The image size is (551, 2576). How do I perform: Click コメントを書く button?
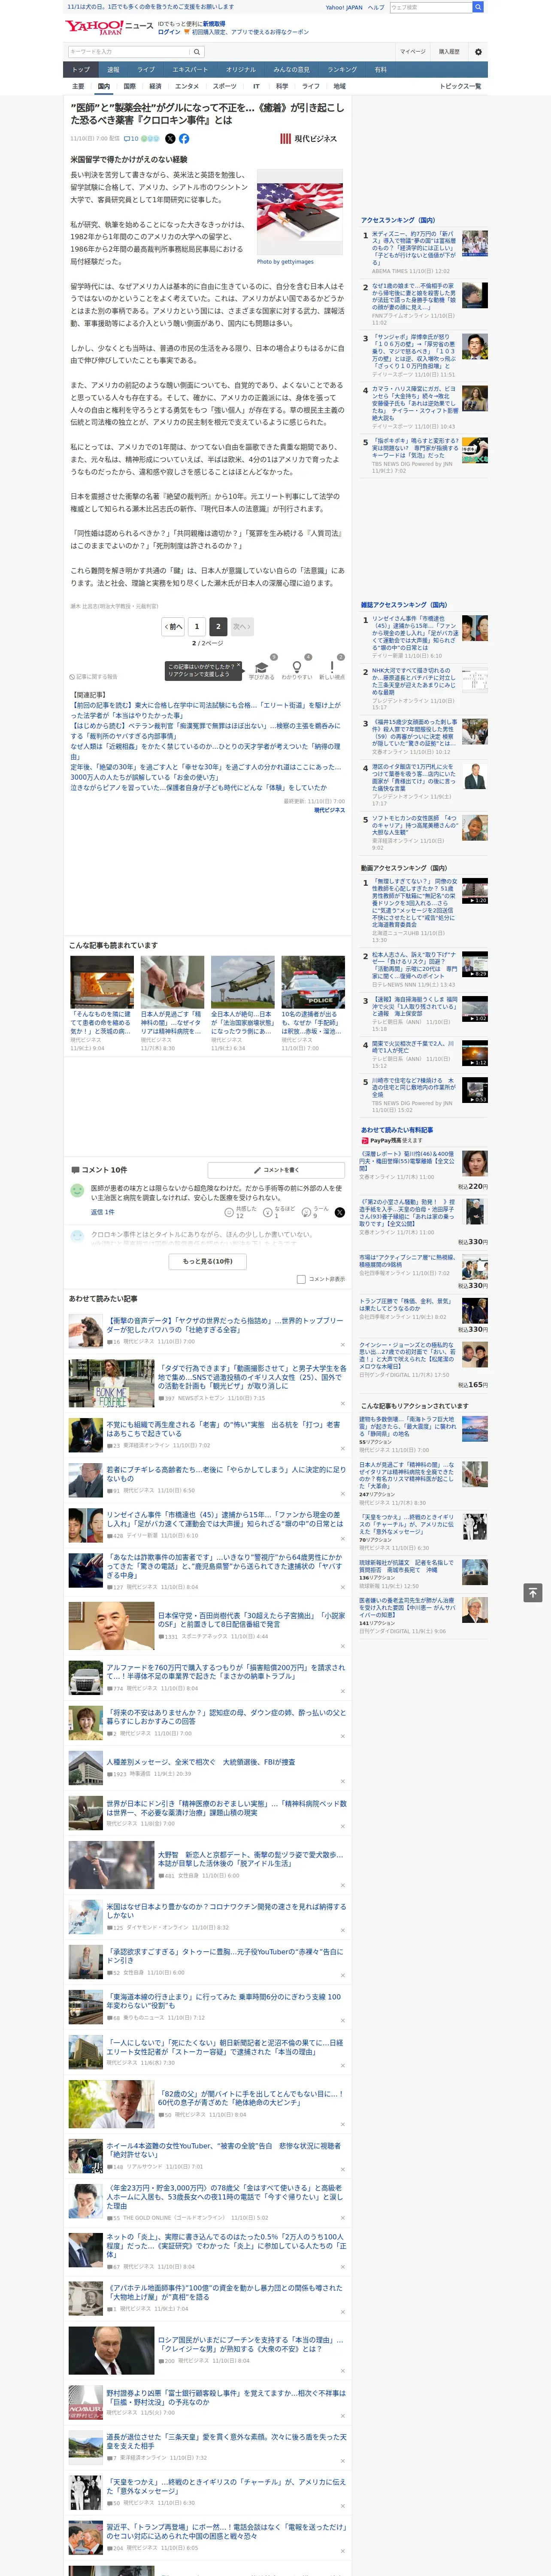click(276, 1169)
